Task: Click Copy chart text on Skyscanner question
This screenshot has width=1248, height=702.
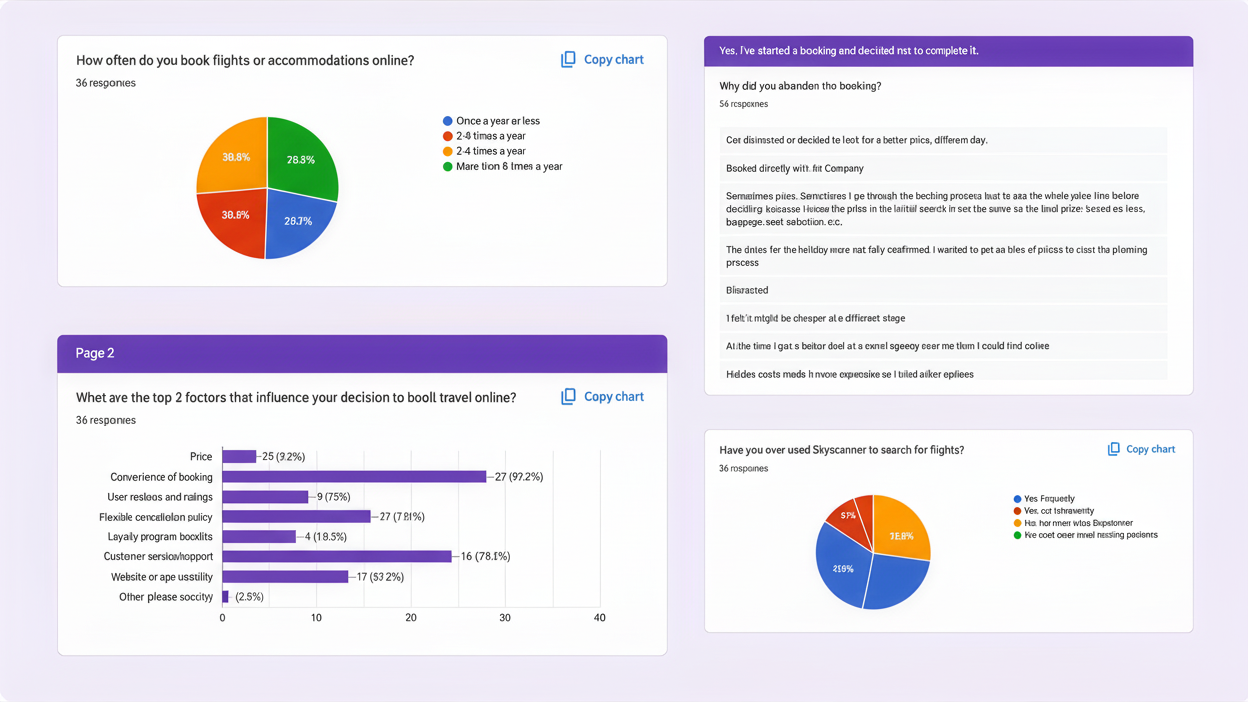Action: point(1150,449)
